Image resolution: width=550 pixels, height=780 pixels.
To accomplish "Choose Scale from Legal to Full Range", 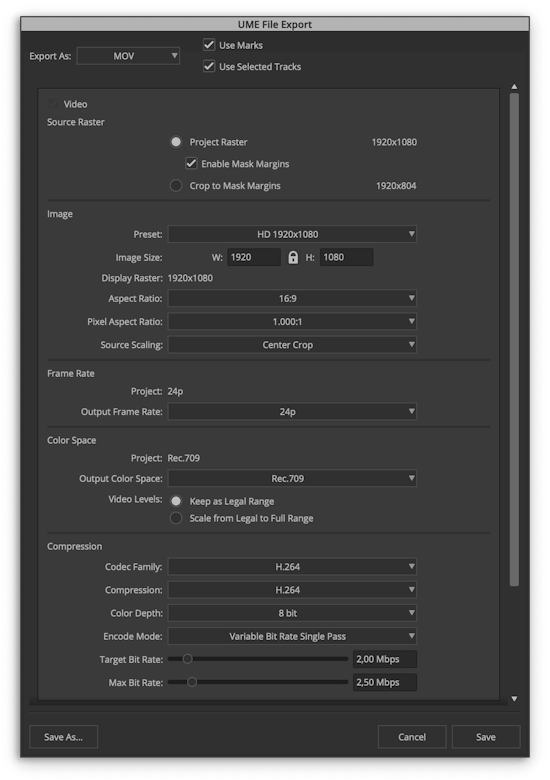I will pyautogui.click(x=176, y=518).
